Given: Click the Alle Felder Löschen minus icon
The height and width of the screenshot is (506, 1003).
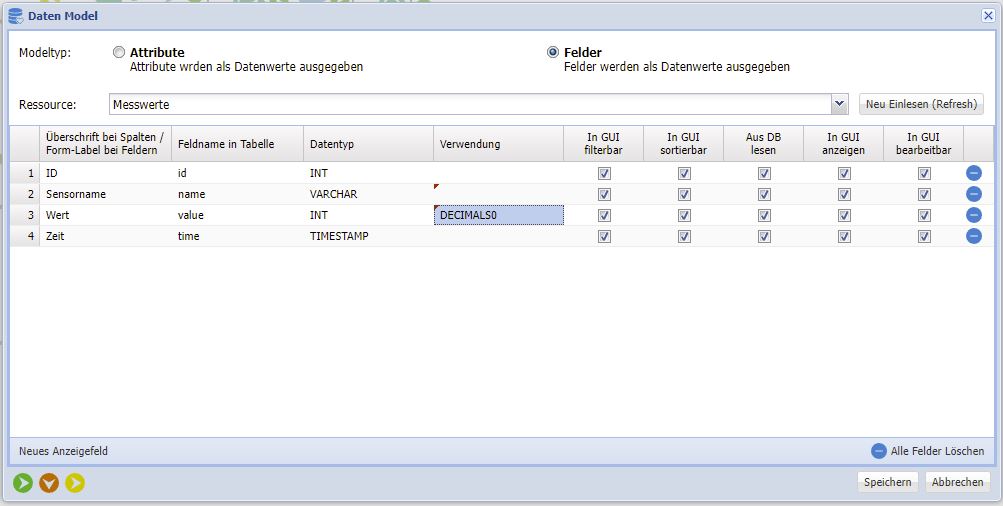Looking at the screenshot, I should 879,451.
